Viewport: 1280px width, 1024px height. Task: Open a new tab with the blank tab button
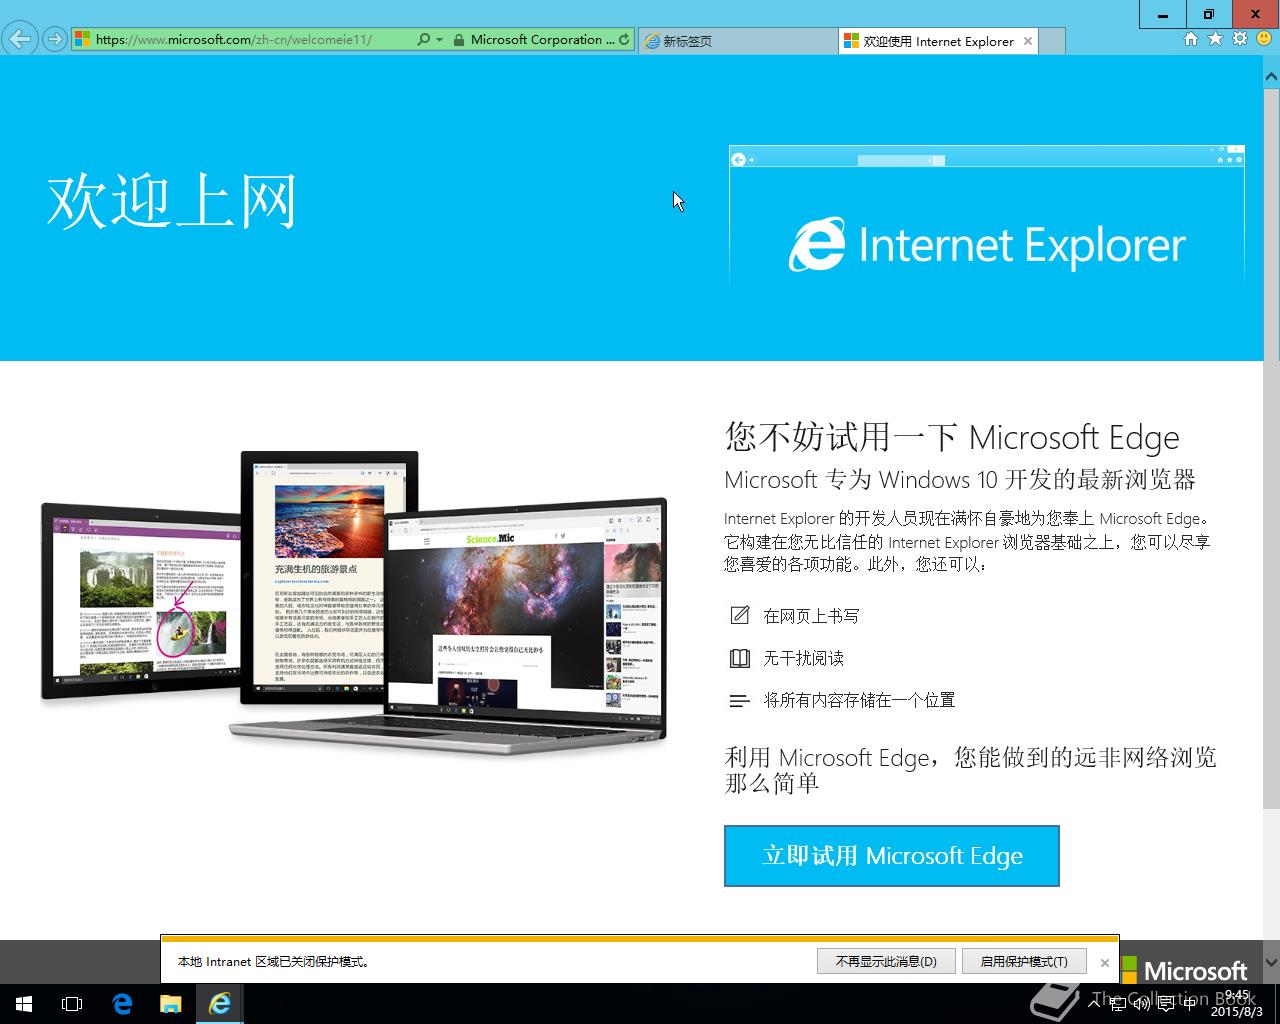click(1052, 41)
